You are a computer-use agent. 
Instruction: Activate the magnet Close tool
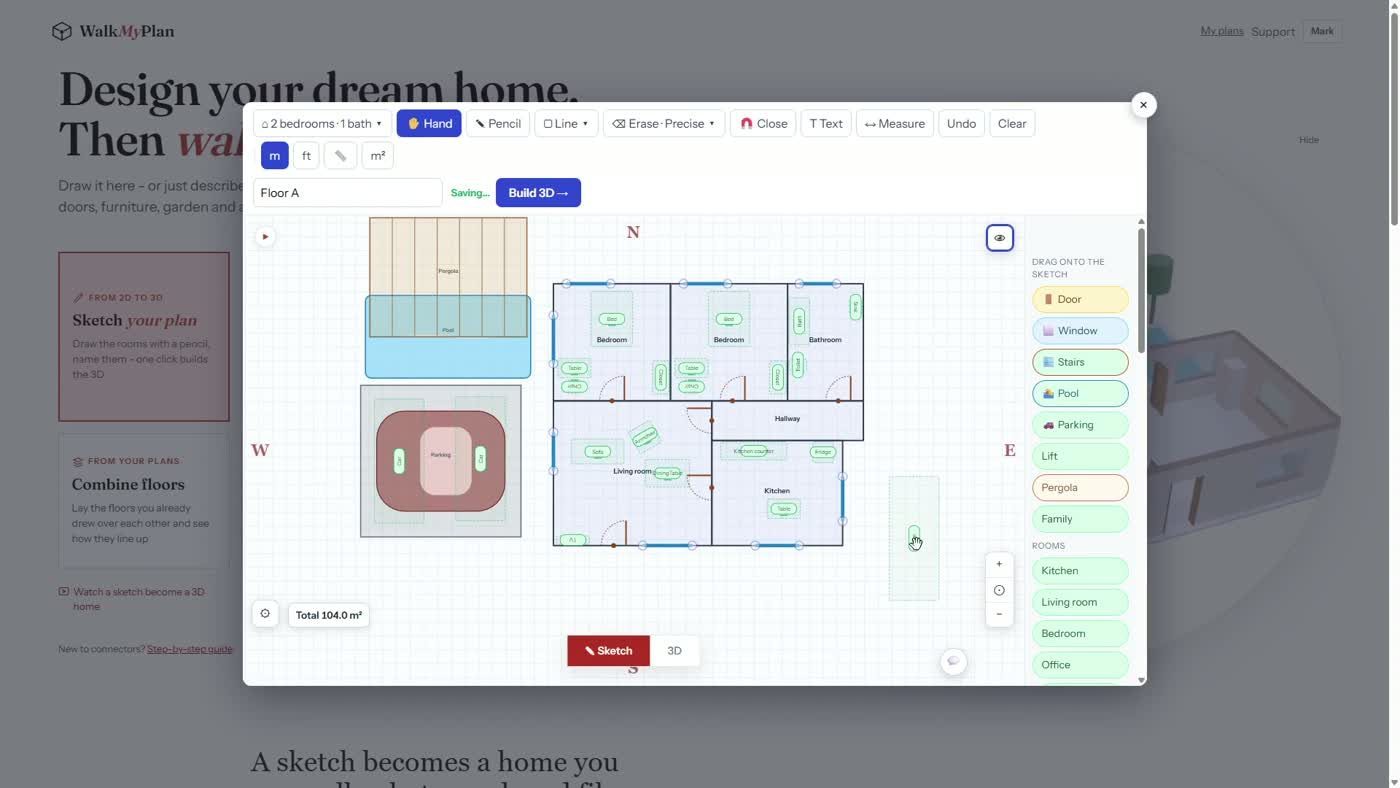(x=763, y=123)
